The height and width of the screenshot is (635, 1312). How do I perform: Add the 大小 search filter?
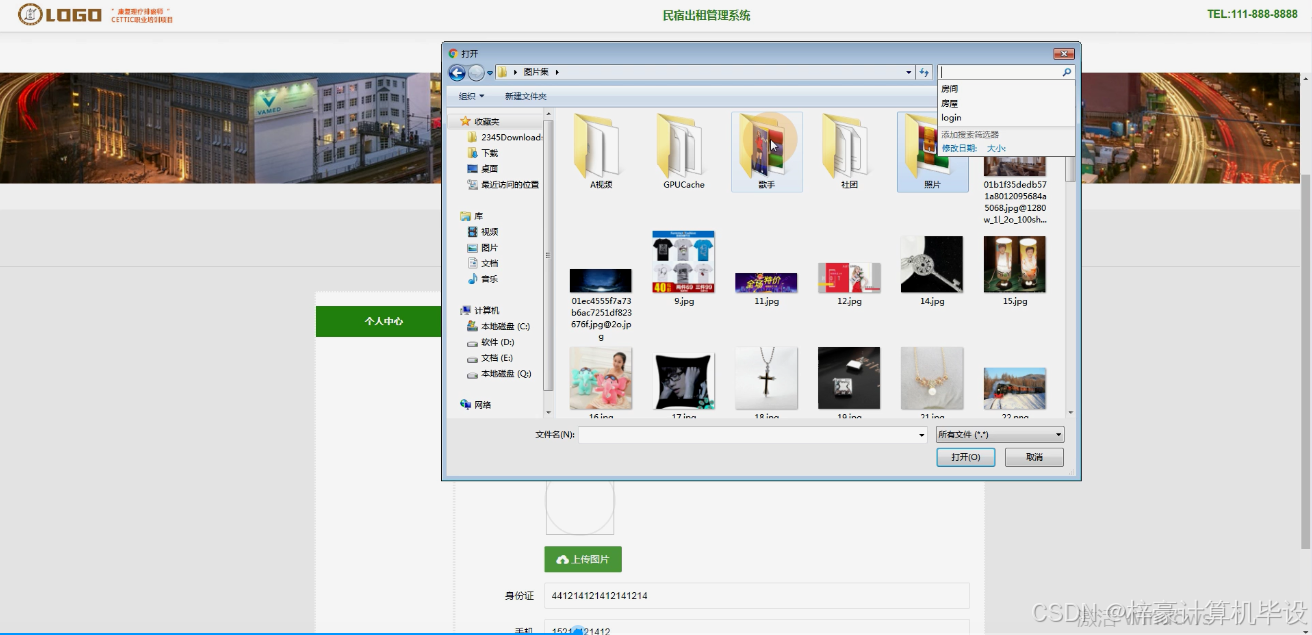coord(996,148)
